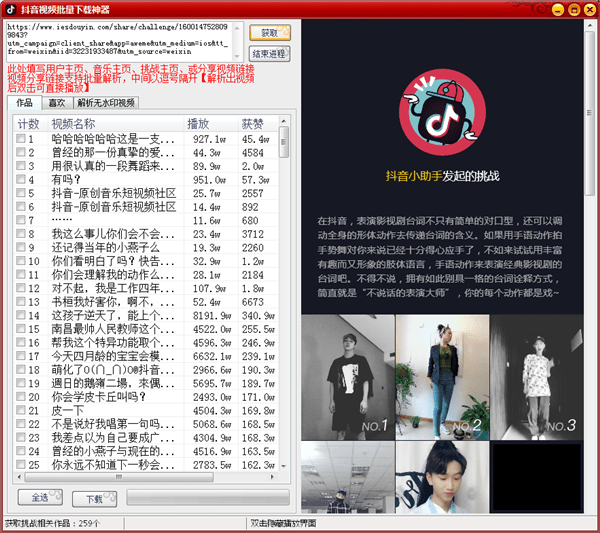Click status bar text 获取挑战相关作品：259个
The width and height of the screenshot is (600, 533).
pos(52,523)
